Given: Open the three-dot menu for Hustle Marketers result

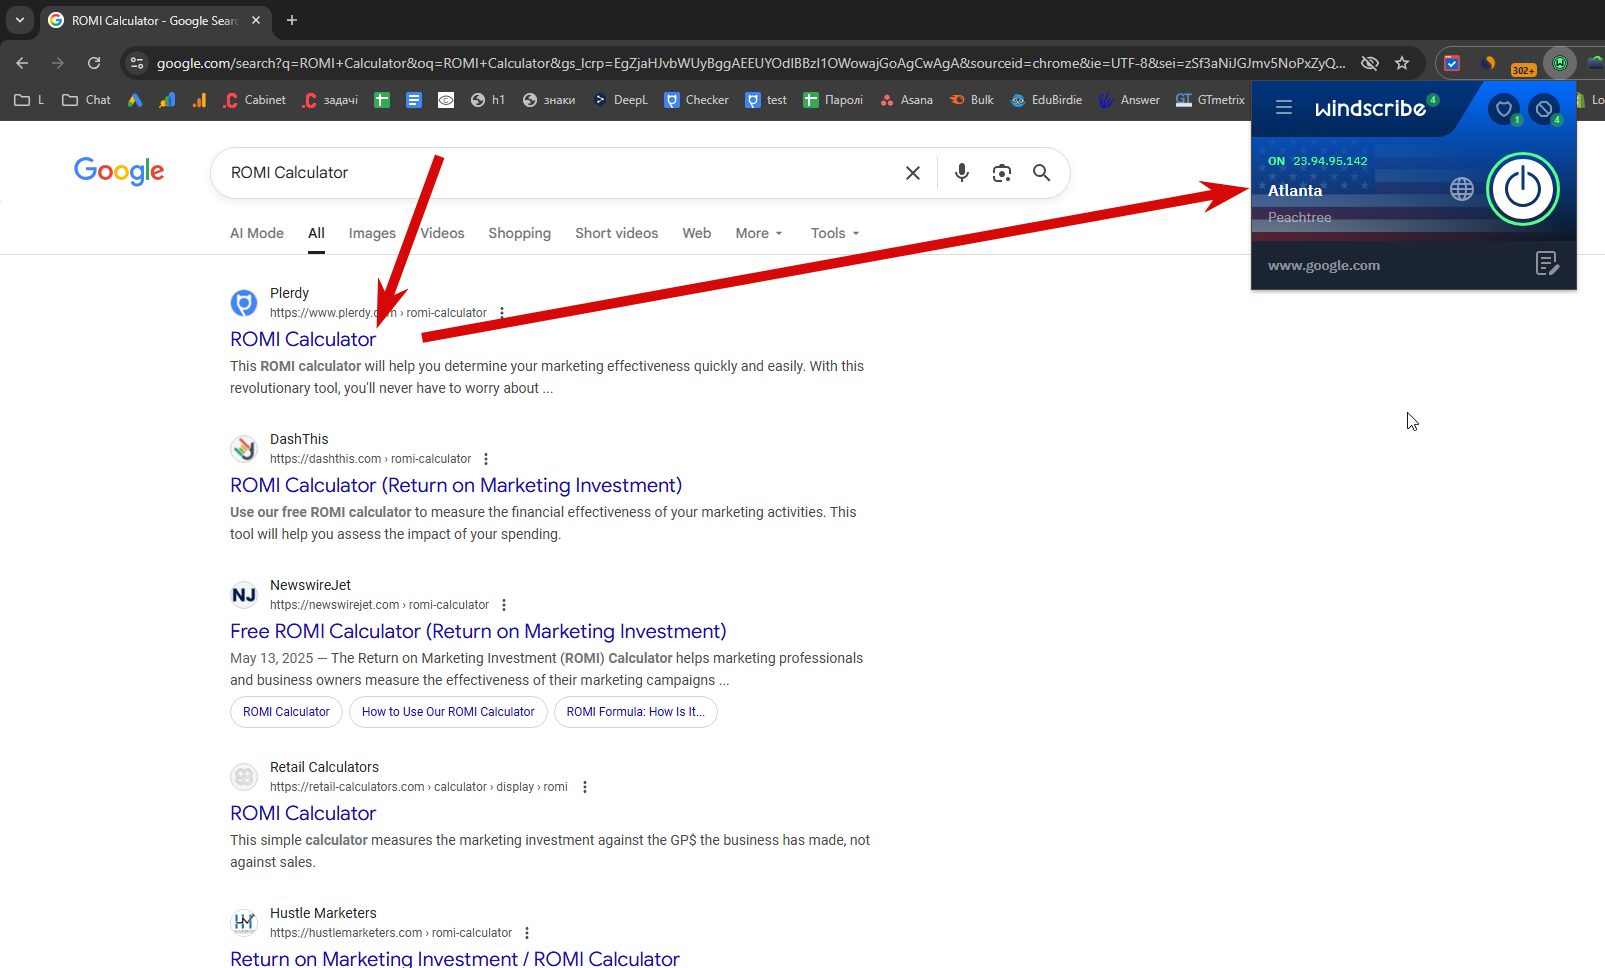Looking at the screenshot, I should tap(527, 933).
